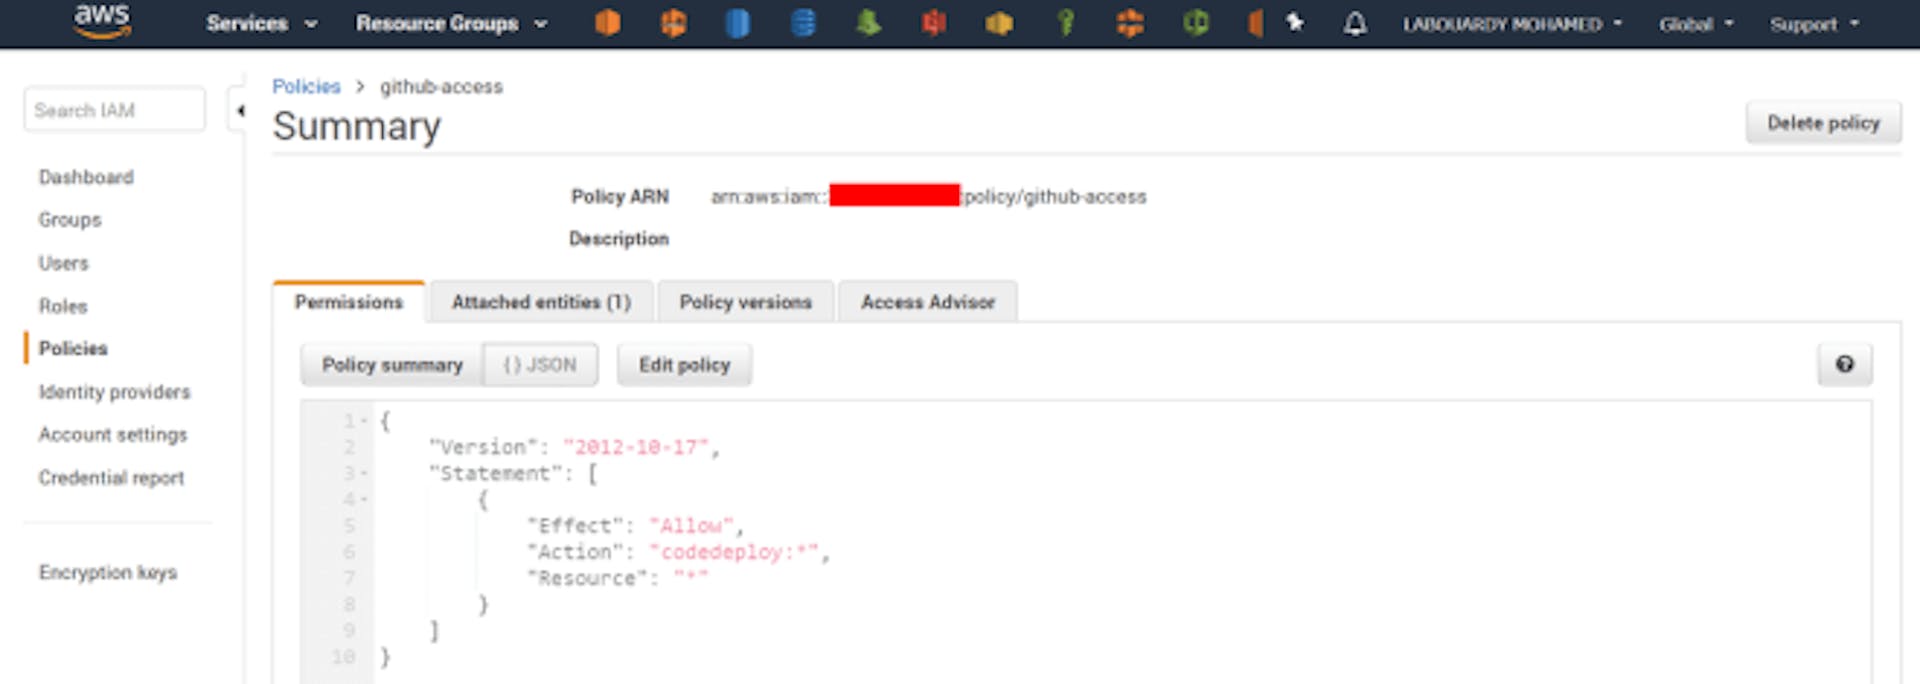Click the Edit policy button
The width and height of the screenshot is (1920, 684).
tap(685, 365)
